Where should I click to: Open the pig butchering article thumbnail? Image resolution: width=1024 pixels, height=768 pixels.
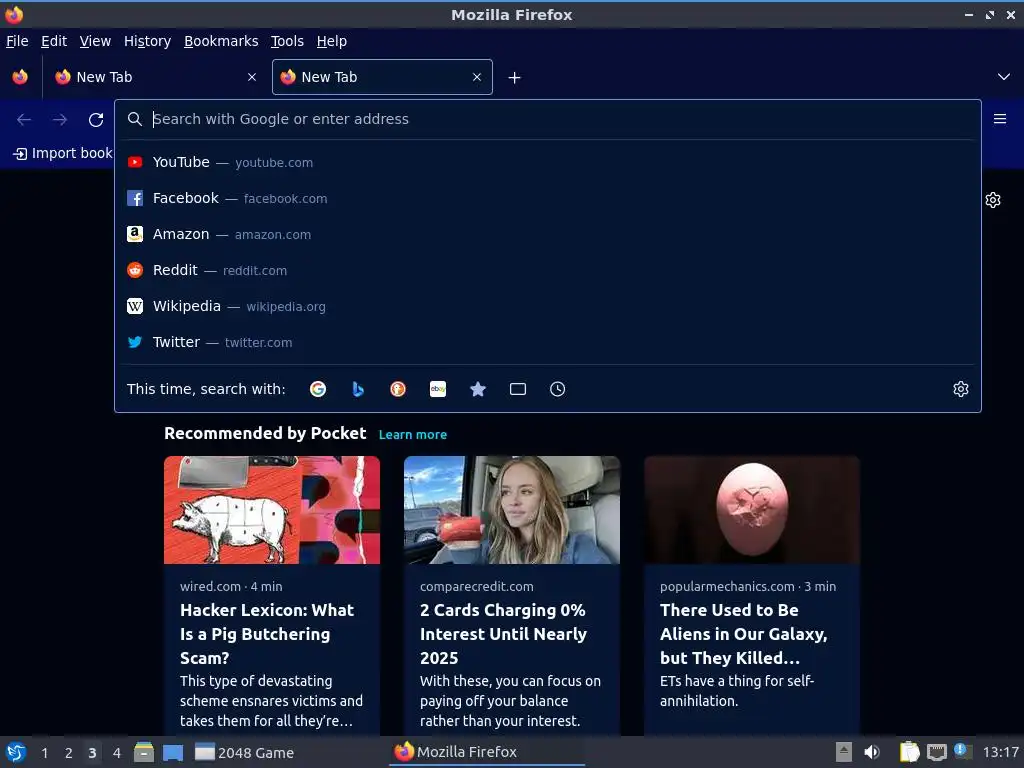pyautogui.click(x=272, y=510)
